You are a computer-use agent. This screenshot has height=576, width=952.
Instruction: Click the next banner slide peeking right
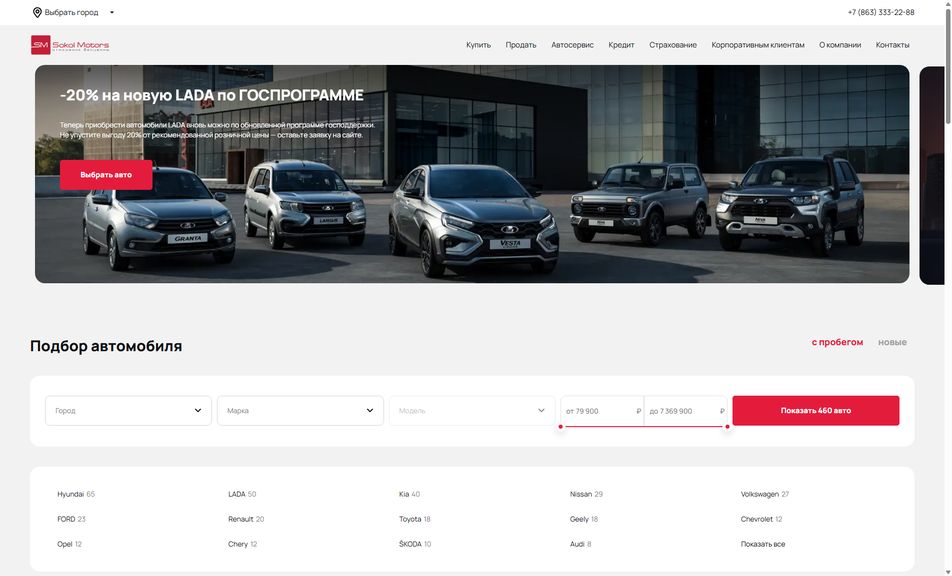coord(932,175)
